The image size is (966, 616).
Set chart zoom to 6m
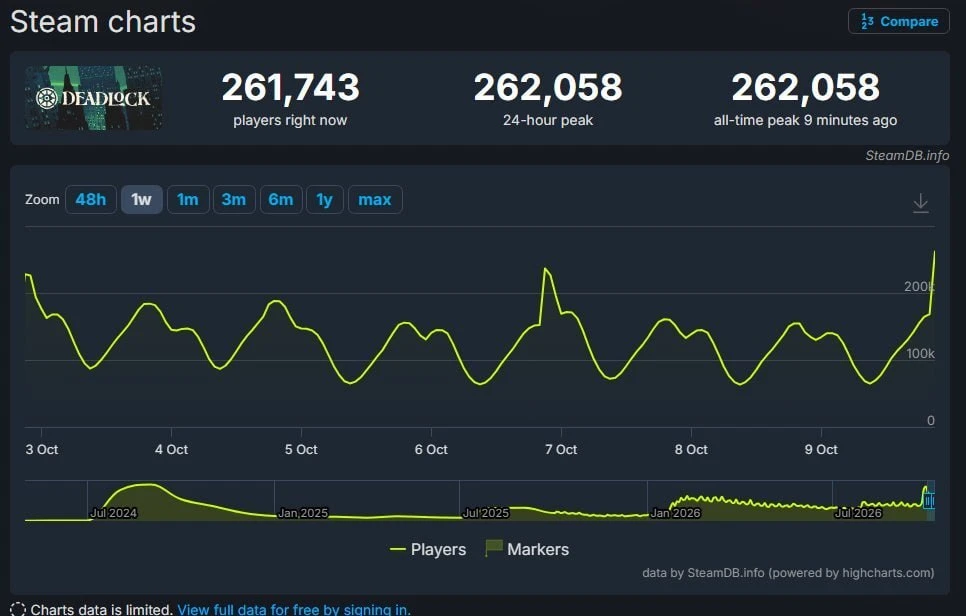(x=281, y=200)
